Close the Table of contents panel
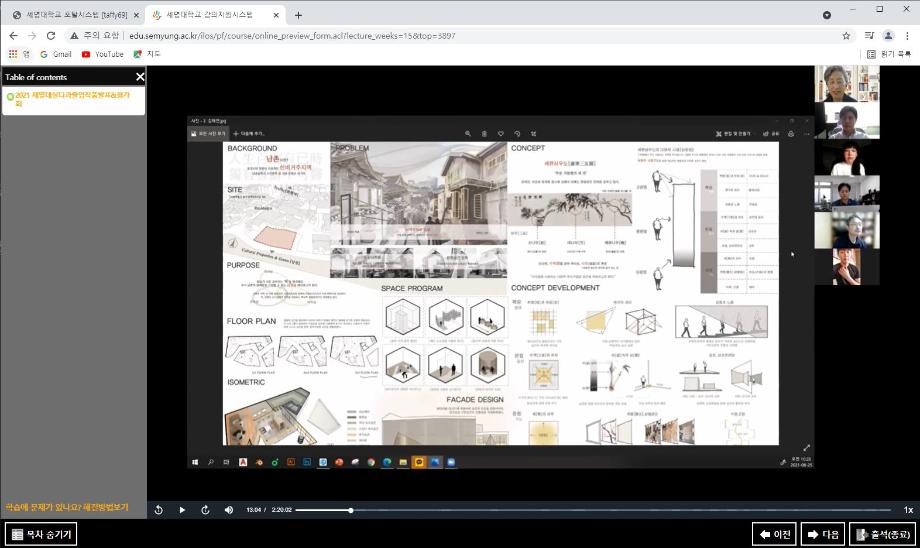This screenshot has height=548, width=920. pyautogui.click(x=140, y=77)
